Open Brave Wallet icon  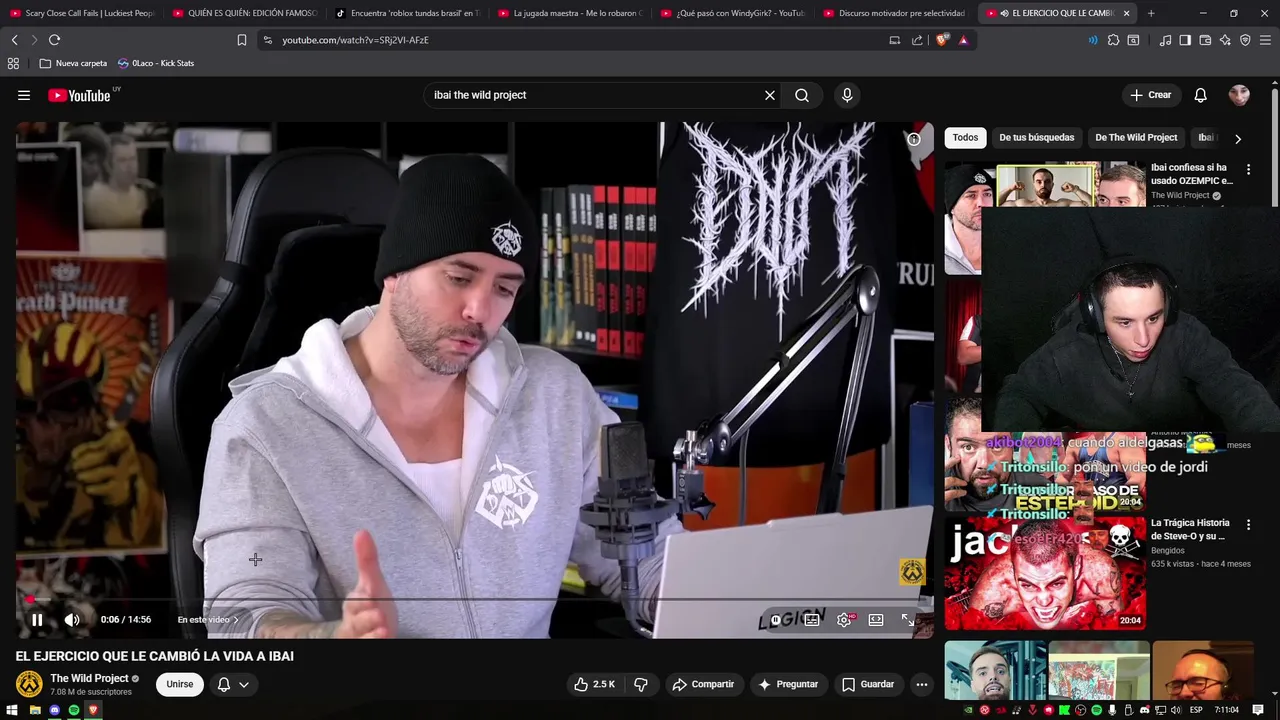[1205, 40]
